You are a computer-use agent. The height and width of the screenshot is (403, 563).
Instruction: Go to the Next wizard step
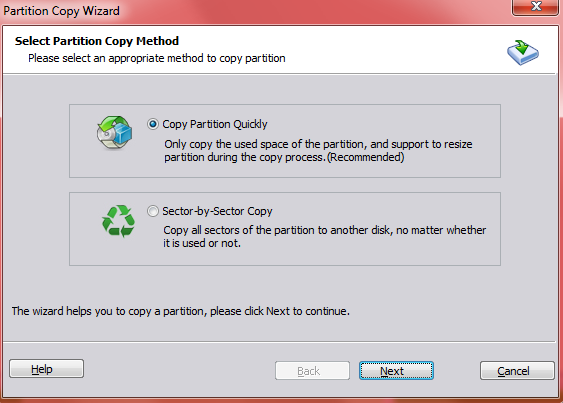[396, 371]
